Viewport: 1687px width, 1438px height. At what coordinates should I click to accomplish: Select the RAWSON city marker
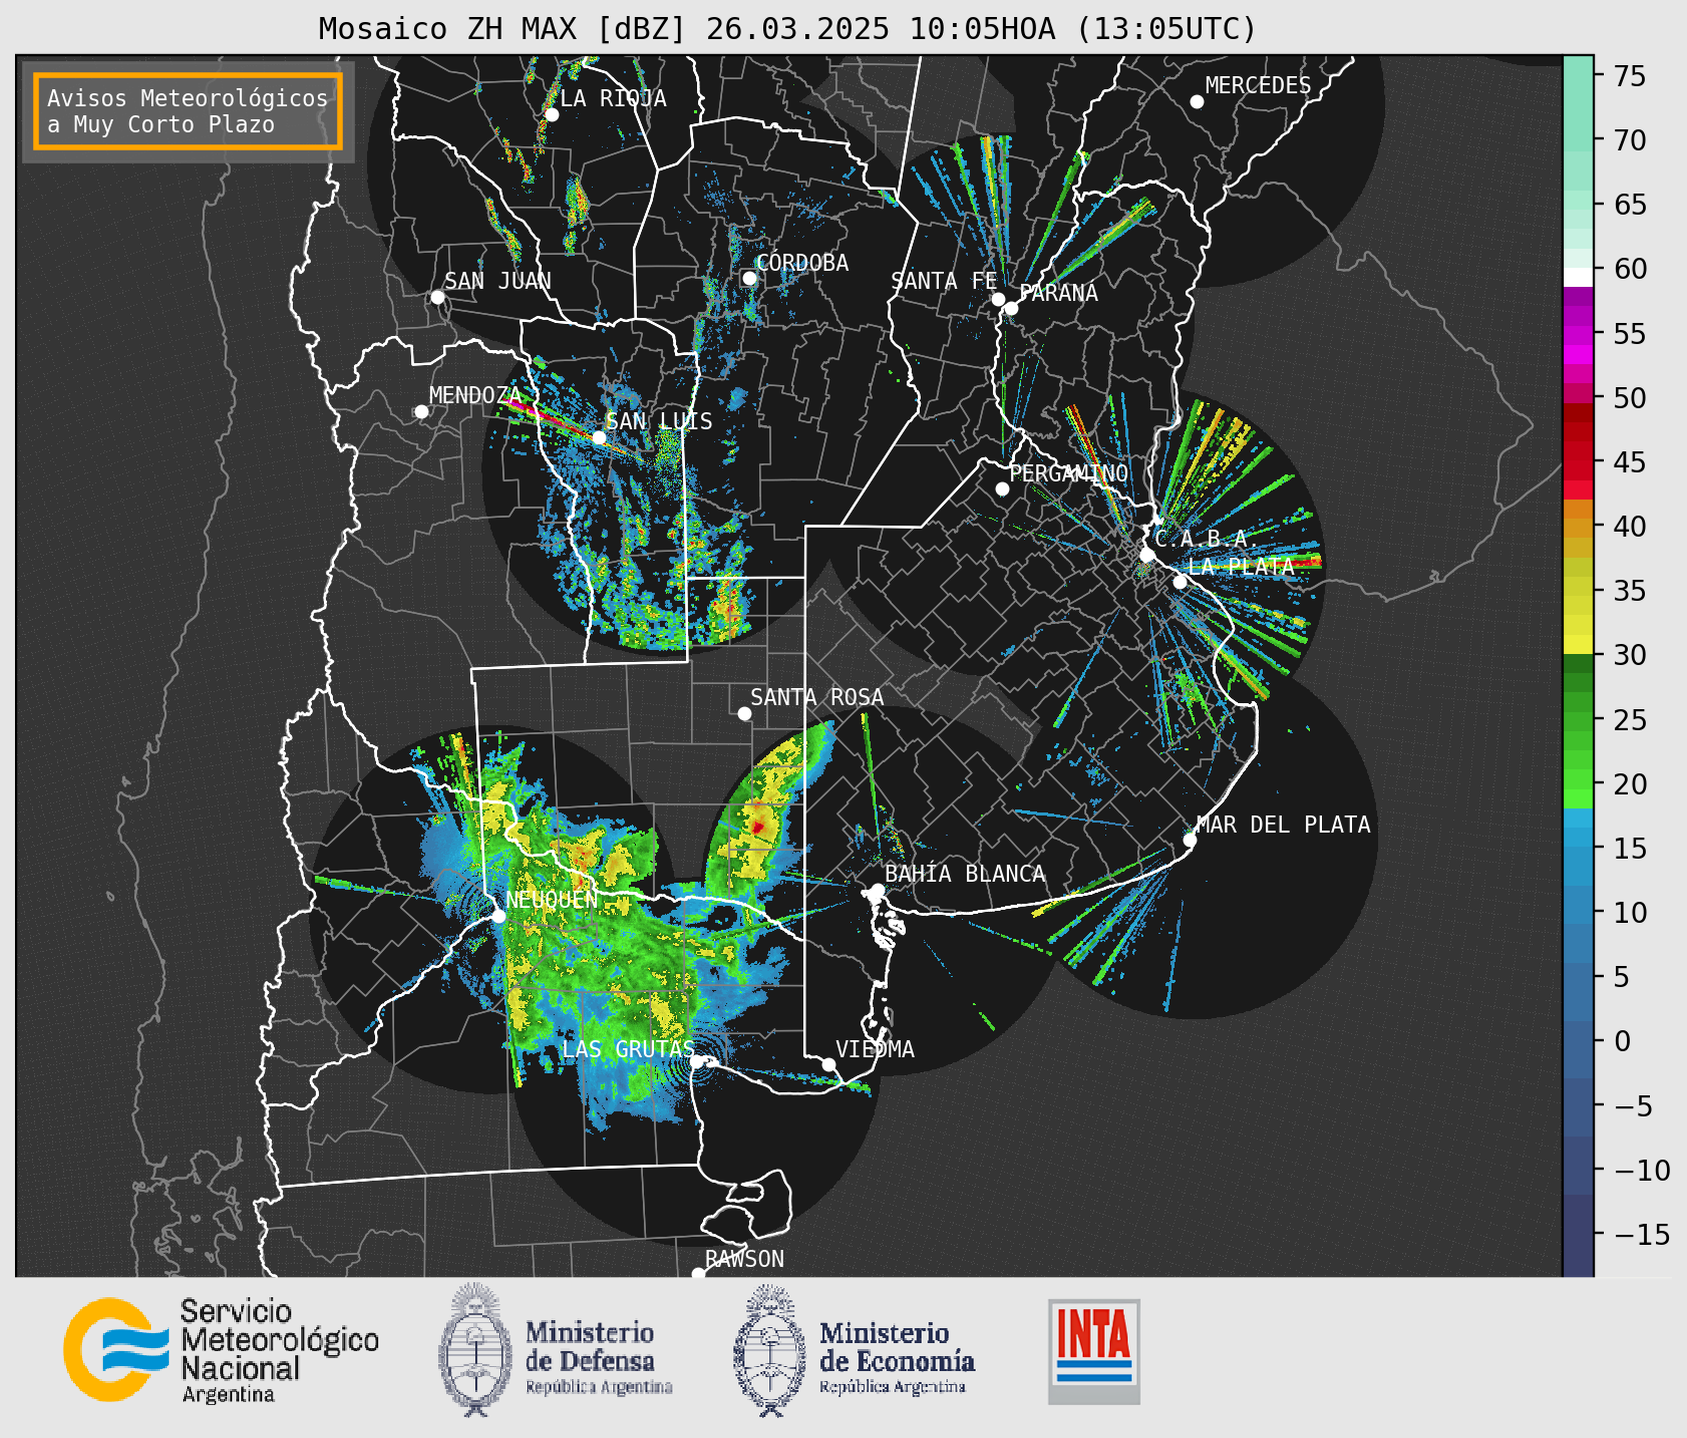698,1273
